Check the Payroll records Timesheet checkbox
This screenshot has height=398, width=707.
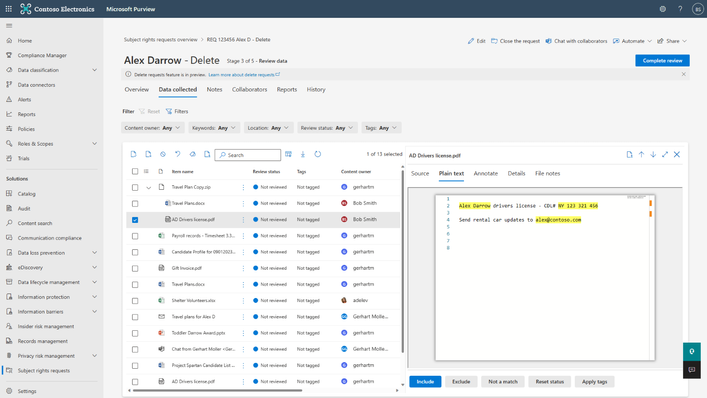(x=135, y=236)
